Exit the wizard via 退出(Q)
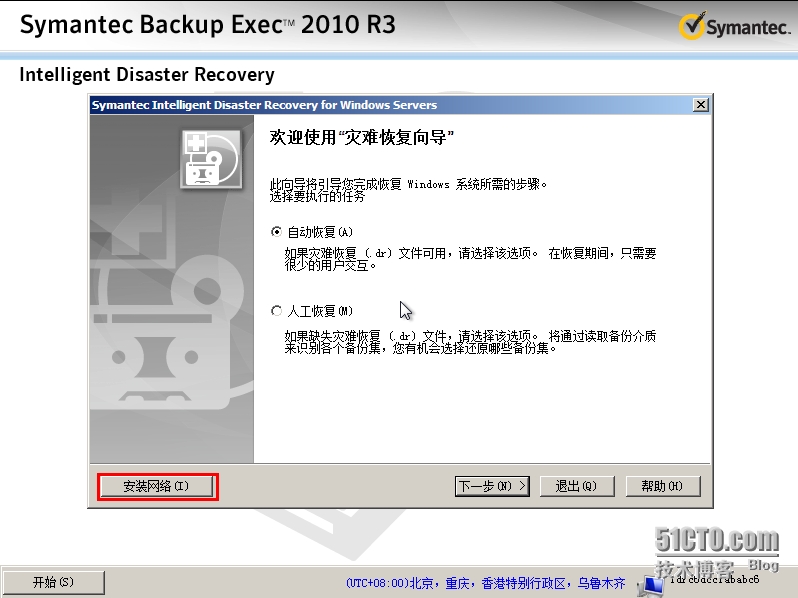Screen dimensions: 798x598 [x=577, y=486]
